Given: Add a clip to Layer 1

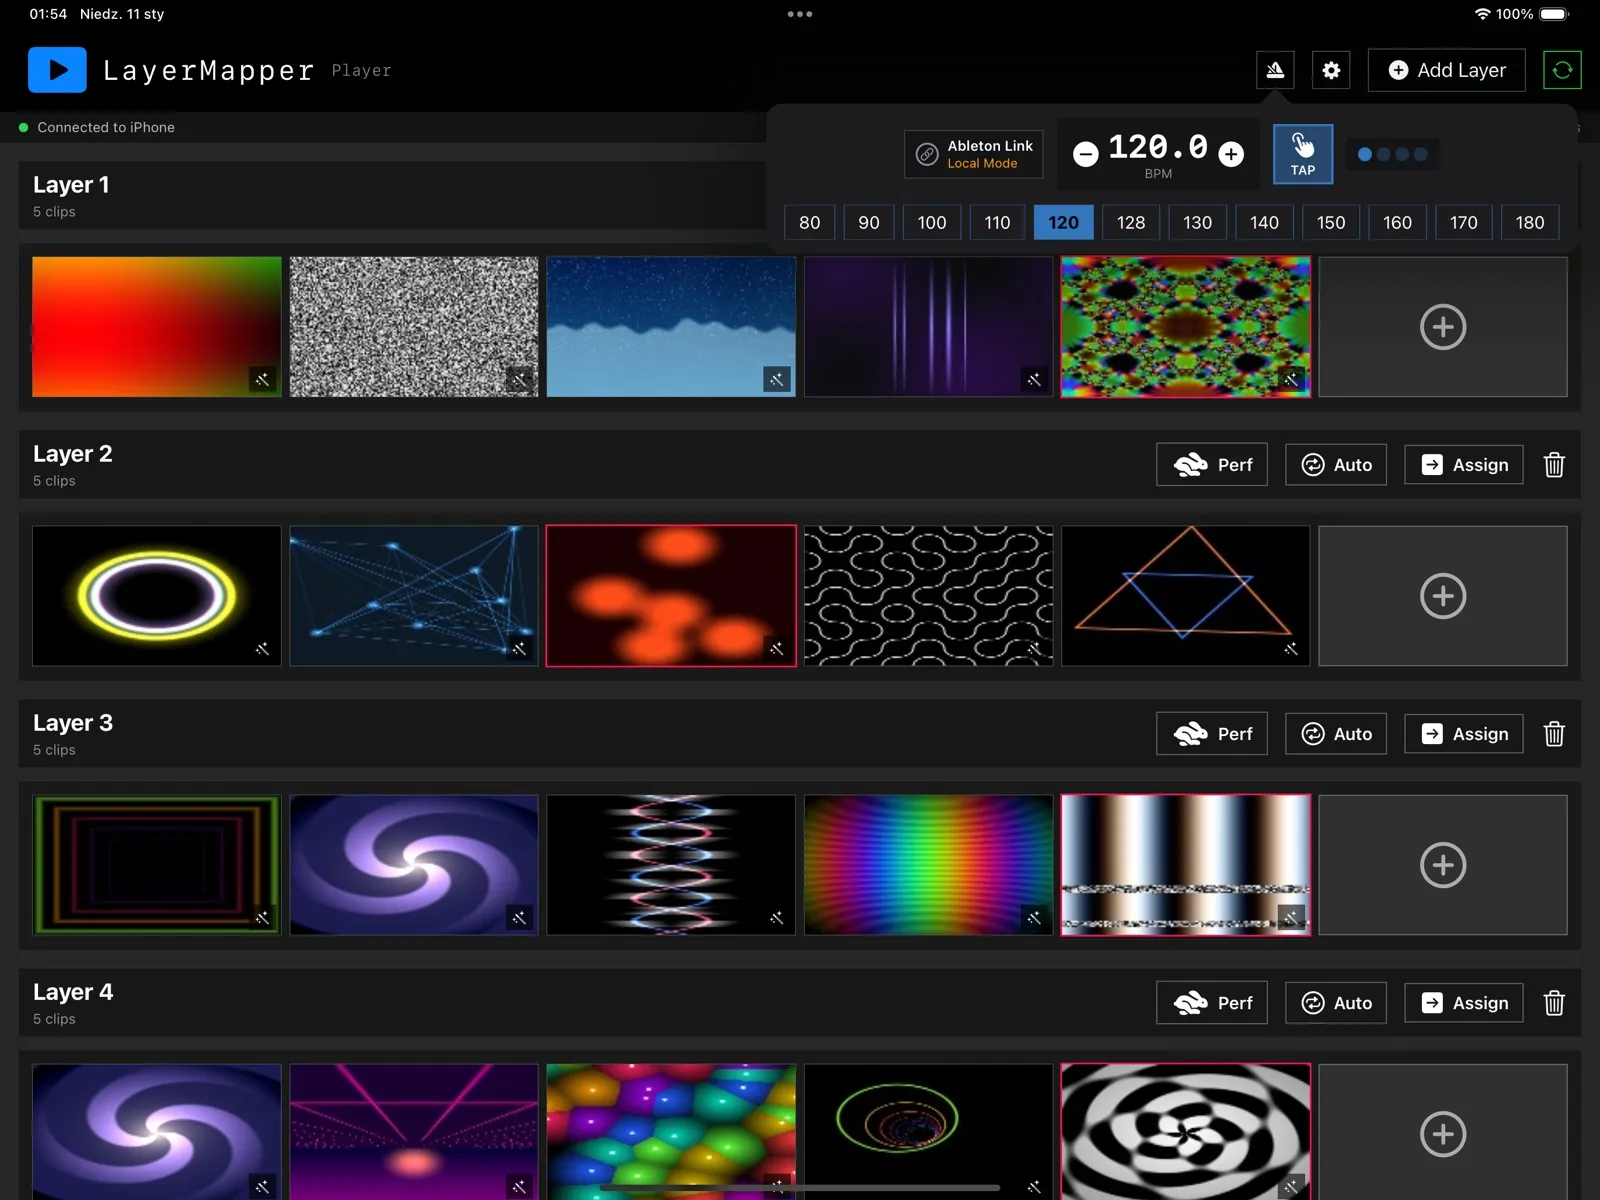Looking at the screenshot, I should [1443, 327].
